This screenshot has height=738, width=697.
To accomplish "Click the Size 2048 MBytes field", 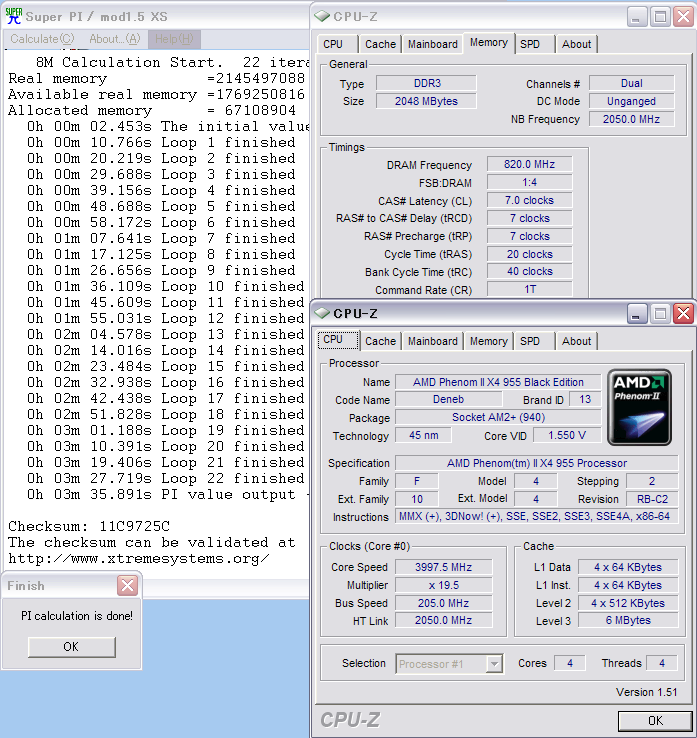I will [x=426, y=101].
